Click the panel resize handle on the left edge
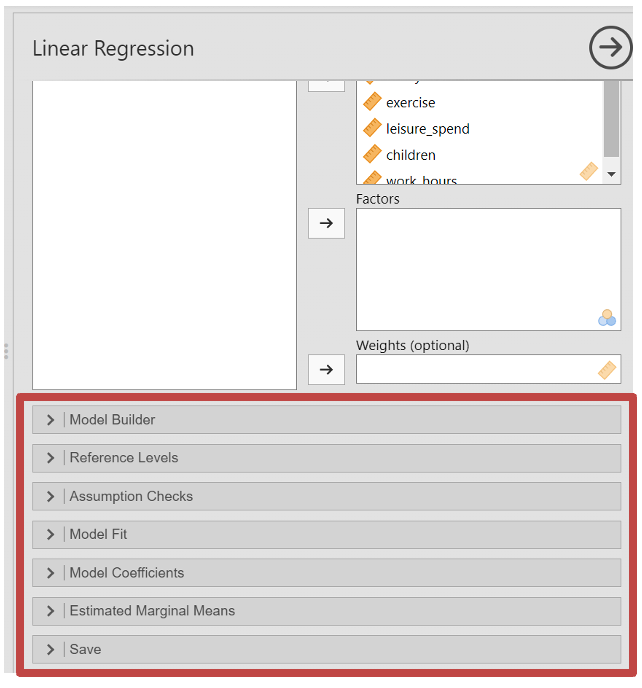Image resolution: width=642 pixels, height=688 pixels. point(6,351)
